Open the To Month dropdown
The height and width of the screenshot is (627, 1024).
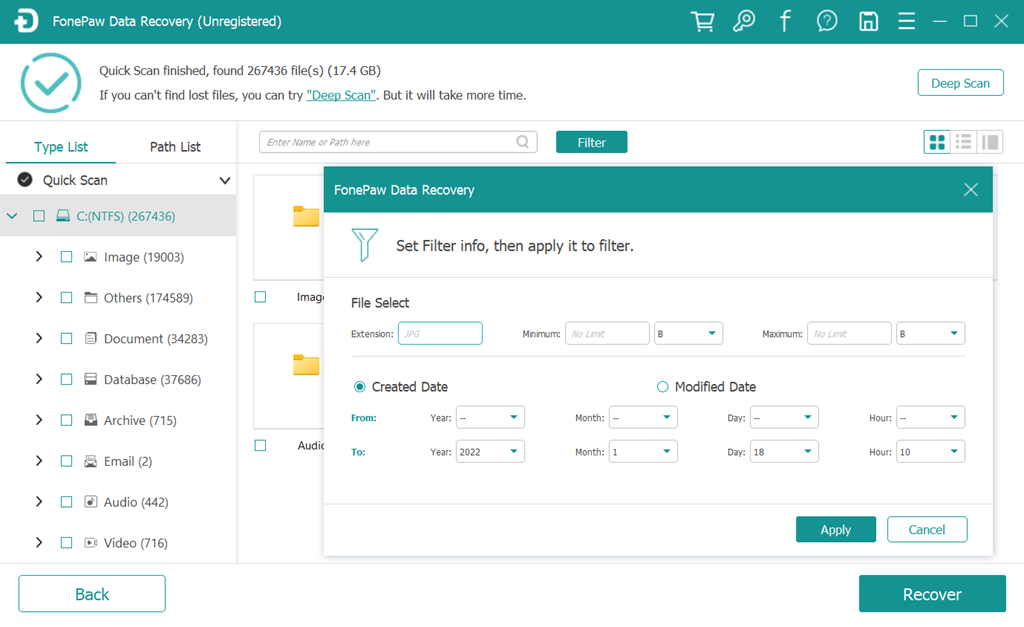(x=643, y=451)
